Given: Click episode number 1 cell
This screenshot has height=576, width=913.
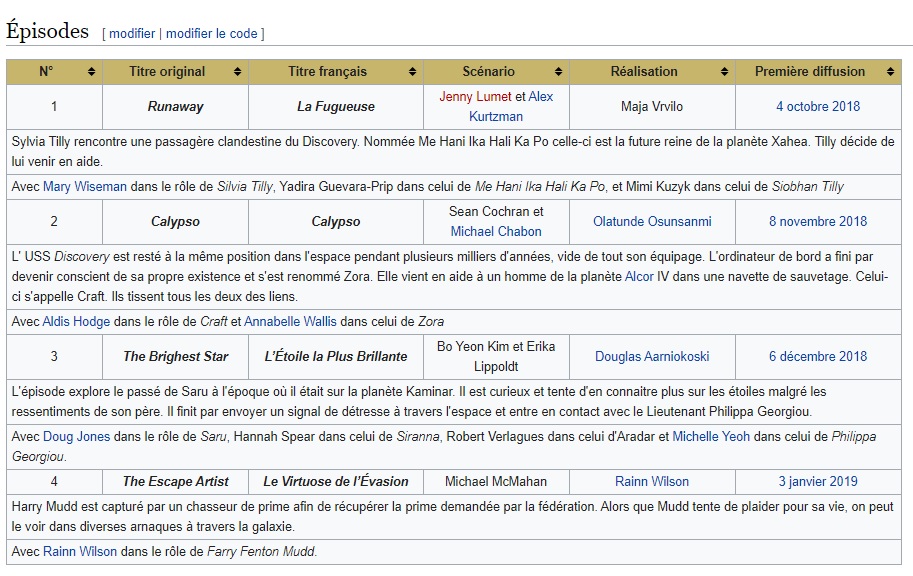Looking at the screenshot, I should coord(54,107).
